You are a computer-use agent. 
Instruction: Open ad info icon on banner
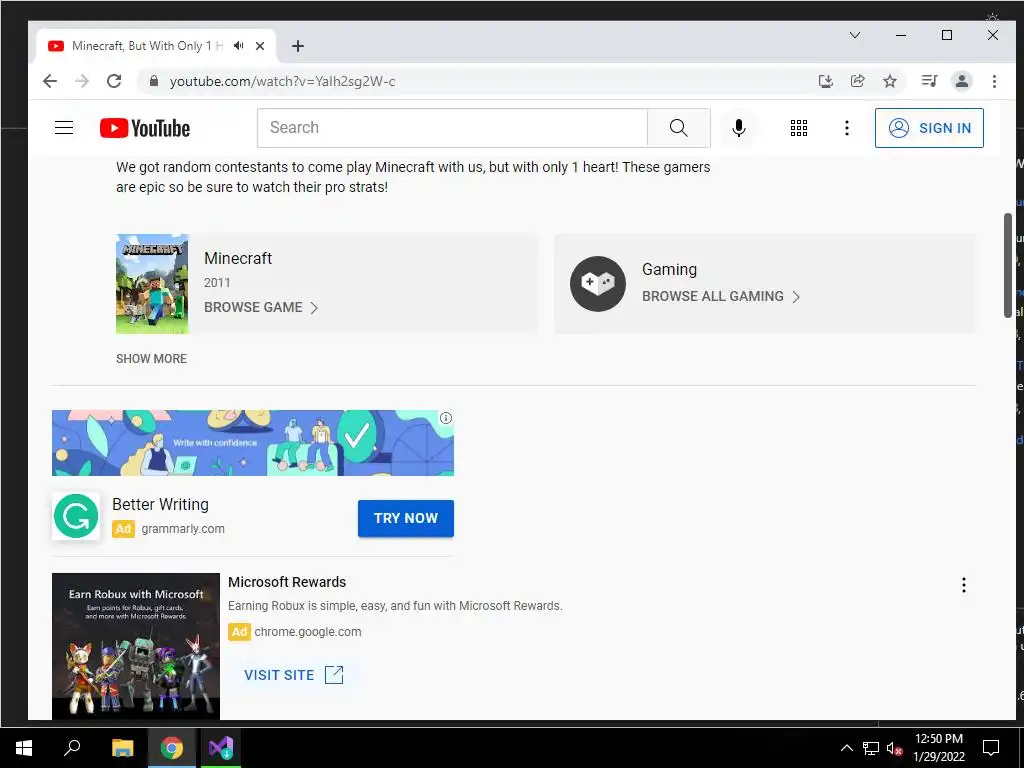(x=446, y=418)
